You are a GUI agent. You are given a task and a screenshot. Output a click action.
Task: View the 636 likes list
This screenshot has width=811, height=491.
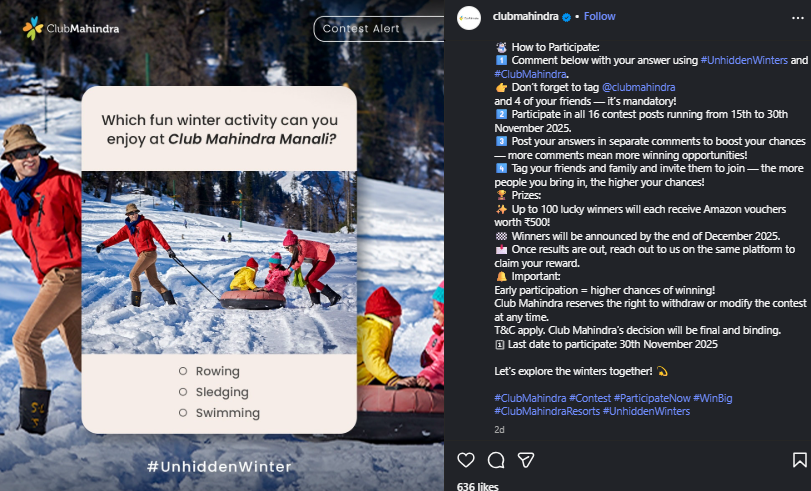tap(477, 486)
